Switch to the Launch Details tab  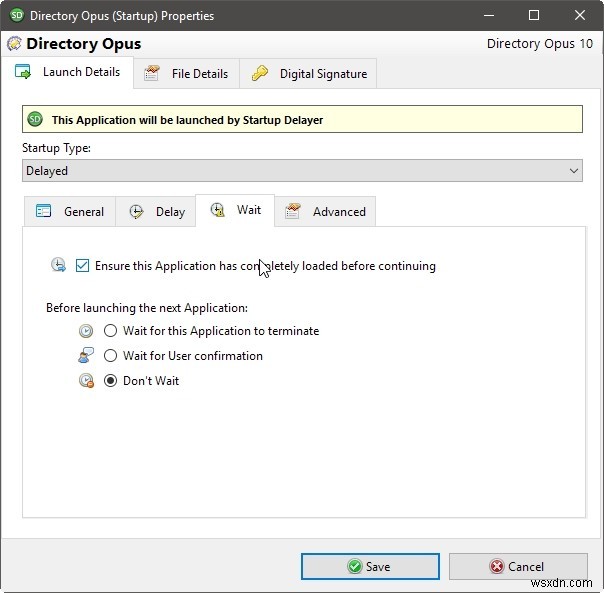68,72
